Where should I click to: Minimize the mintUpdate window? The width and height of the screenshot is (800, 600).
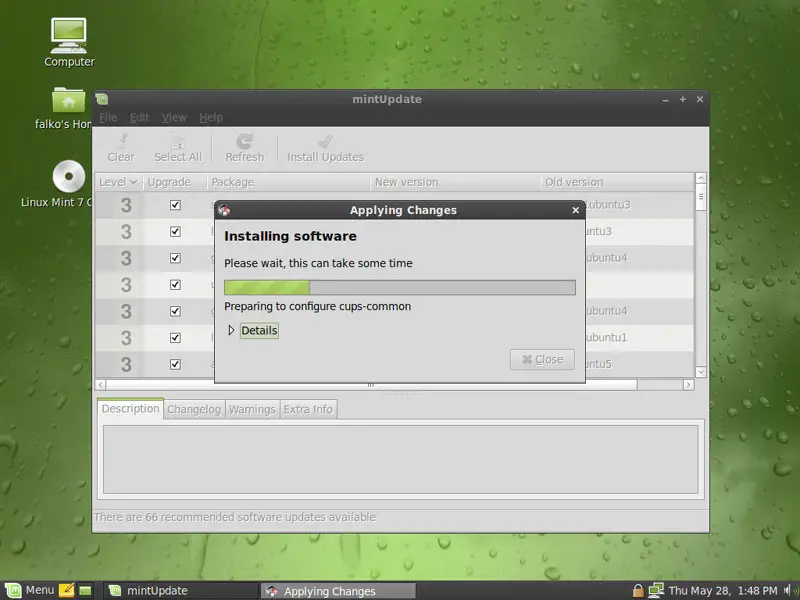pos(665,99)
